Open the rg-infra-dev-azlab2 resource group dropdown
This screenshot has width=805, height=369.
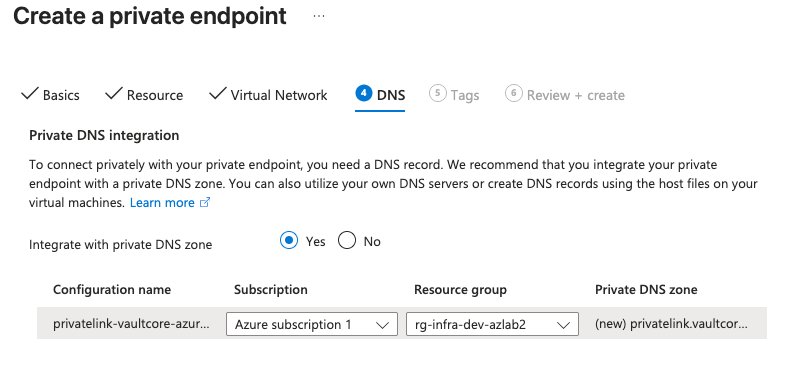492,324
